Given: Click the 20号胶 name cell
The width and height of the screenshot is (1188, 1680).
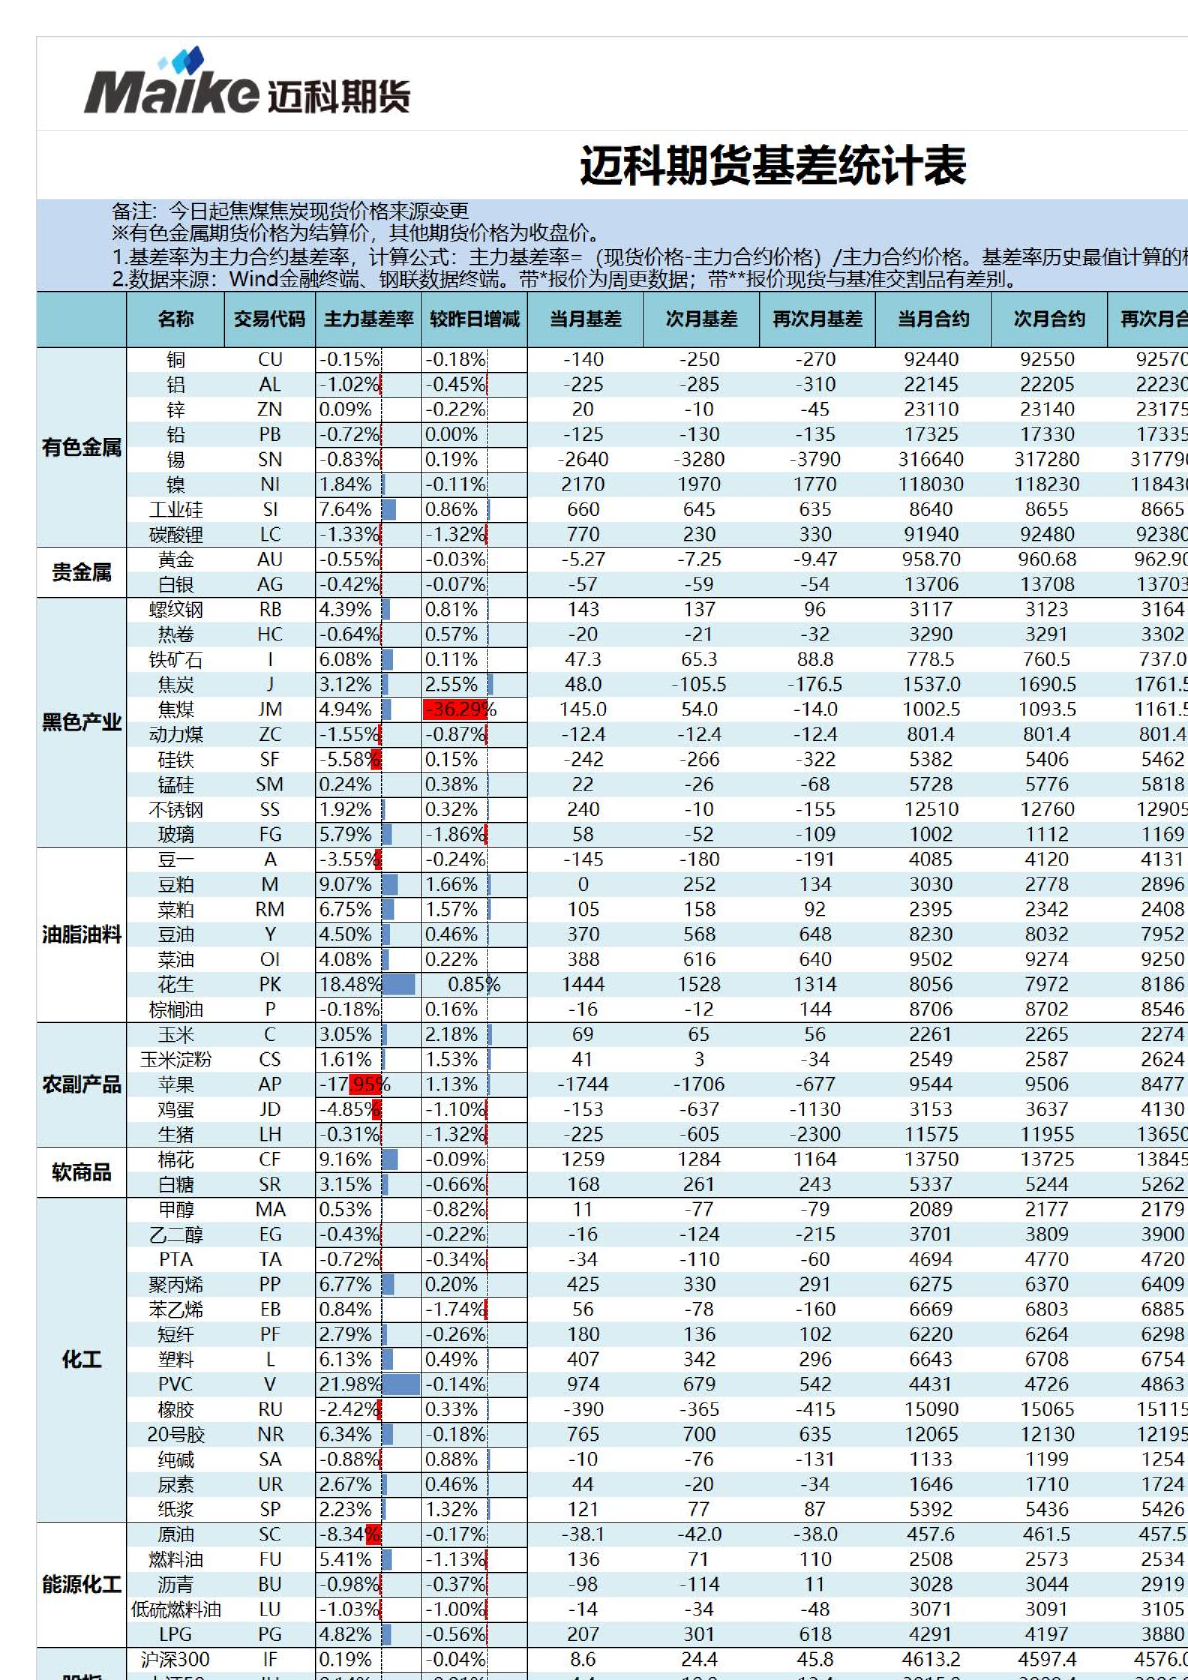Looking at the screenshot, I should (x=176, y=1435).
